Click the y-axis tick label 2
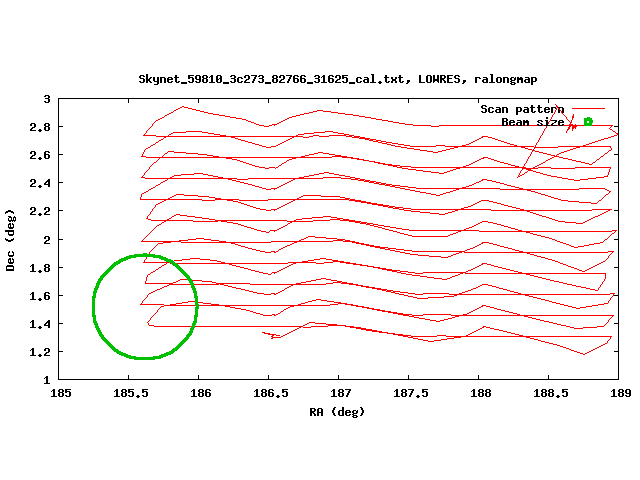Image resolution: width=640 pixels, height=480 pixels. 47,240
